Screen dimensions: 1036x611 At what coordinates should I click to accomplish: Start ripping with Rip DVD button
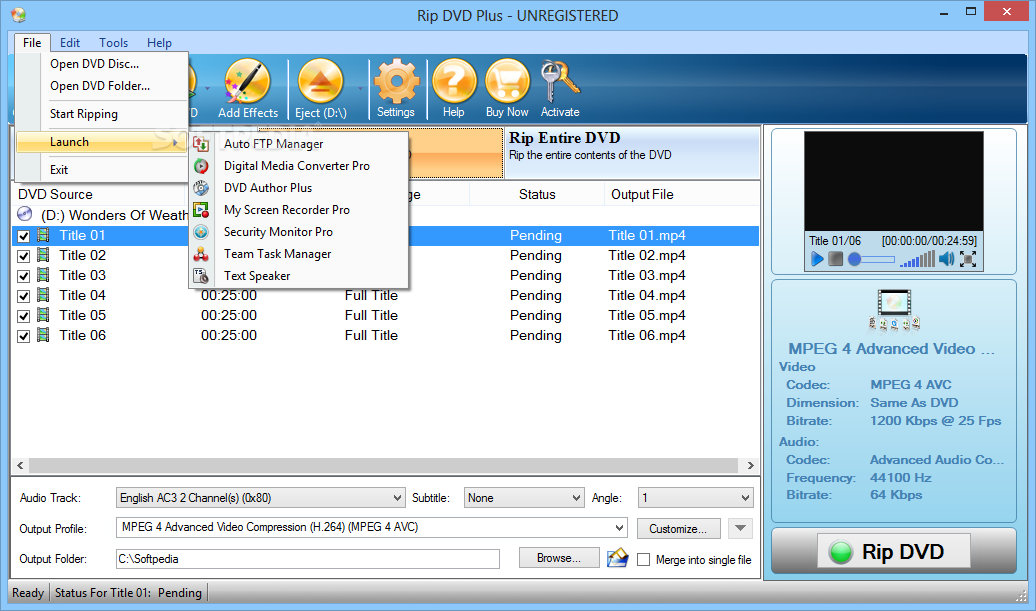point(894,551)
